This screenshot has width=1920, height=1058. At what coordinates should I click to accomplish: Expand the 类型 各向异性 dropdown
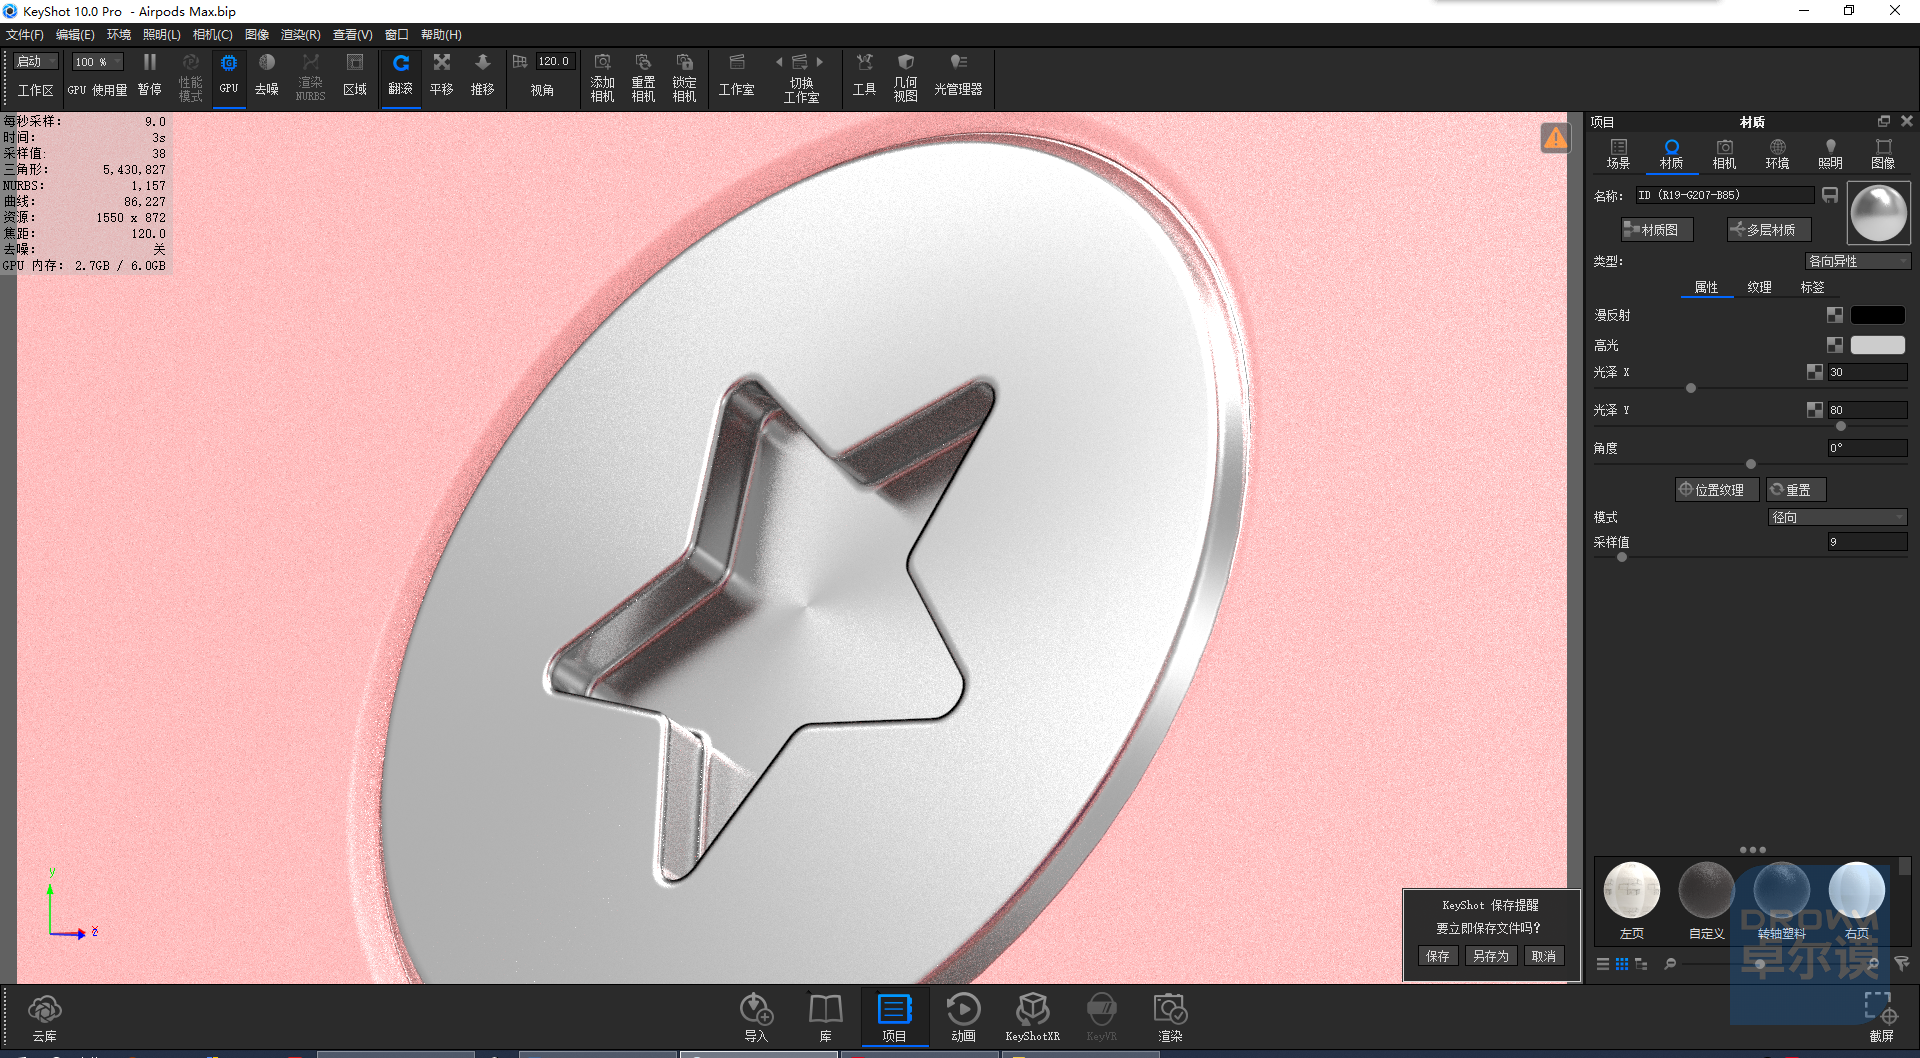tap(1858, 261)
